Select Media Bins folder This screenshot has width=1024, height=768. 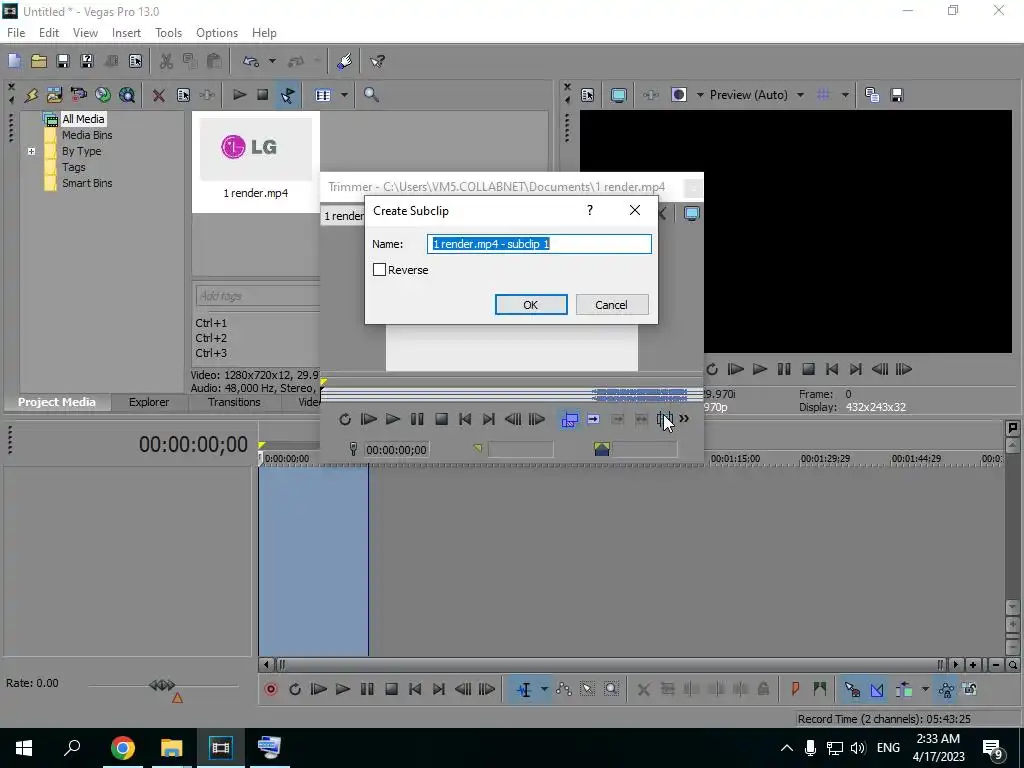point(87,135)
